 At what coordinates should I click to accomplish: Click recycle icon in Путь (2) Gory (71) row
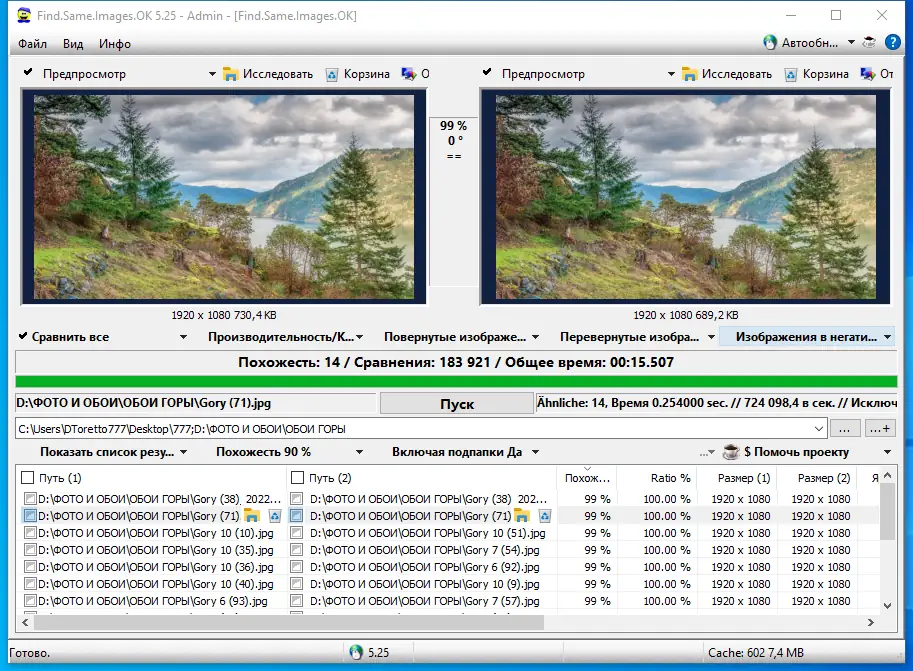(x=544, y=515)
